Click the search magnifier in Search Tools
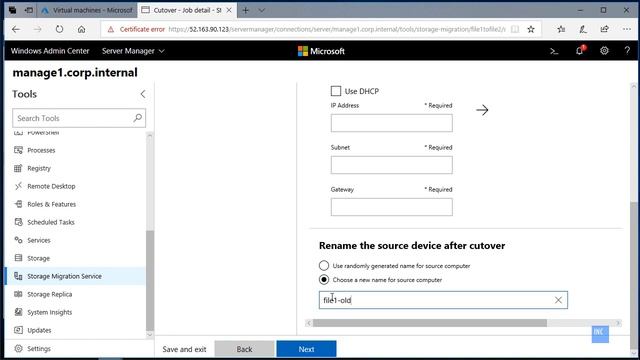 click(138, 118)
